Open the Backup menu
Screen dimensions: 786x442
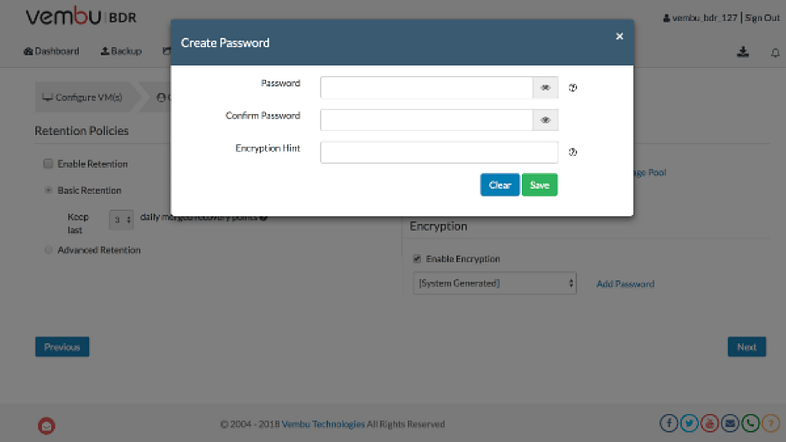pos(121,51)
